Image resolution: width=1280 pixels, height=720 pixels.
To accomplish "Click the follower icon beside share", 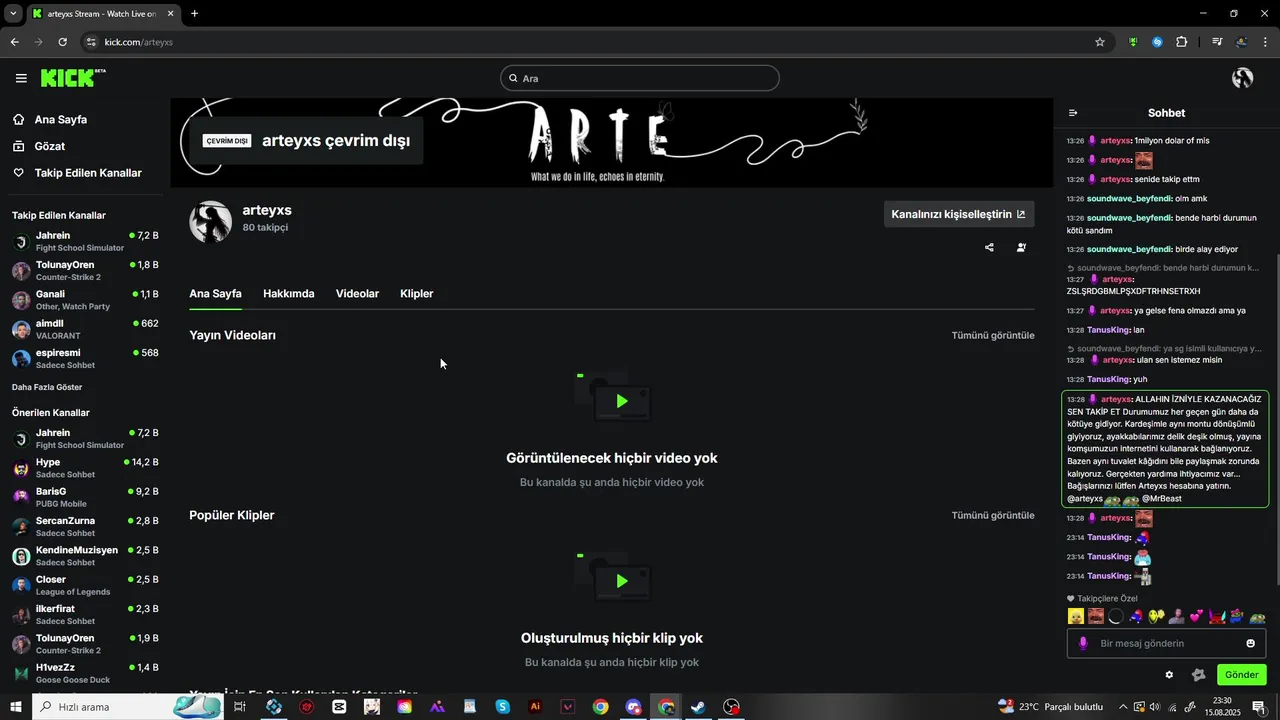I will pyautogui.click(x=1021, y=247).
